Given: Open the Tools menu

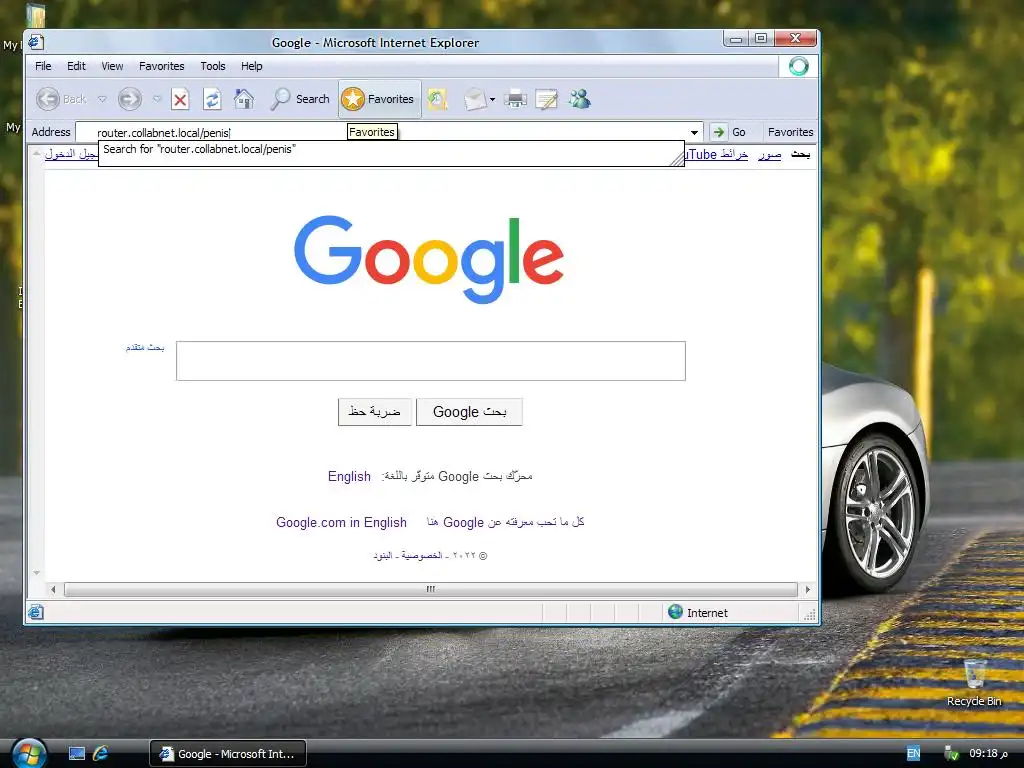Looking at the screenshot, I should tap(213, 66).
